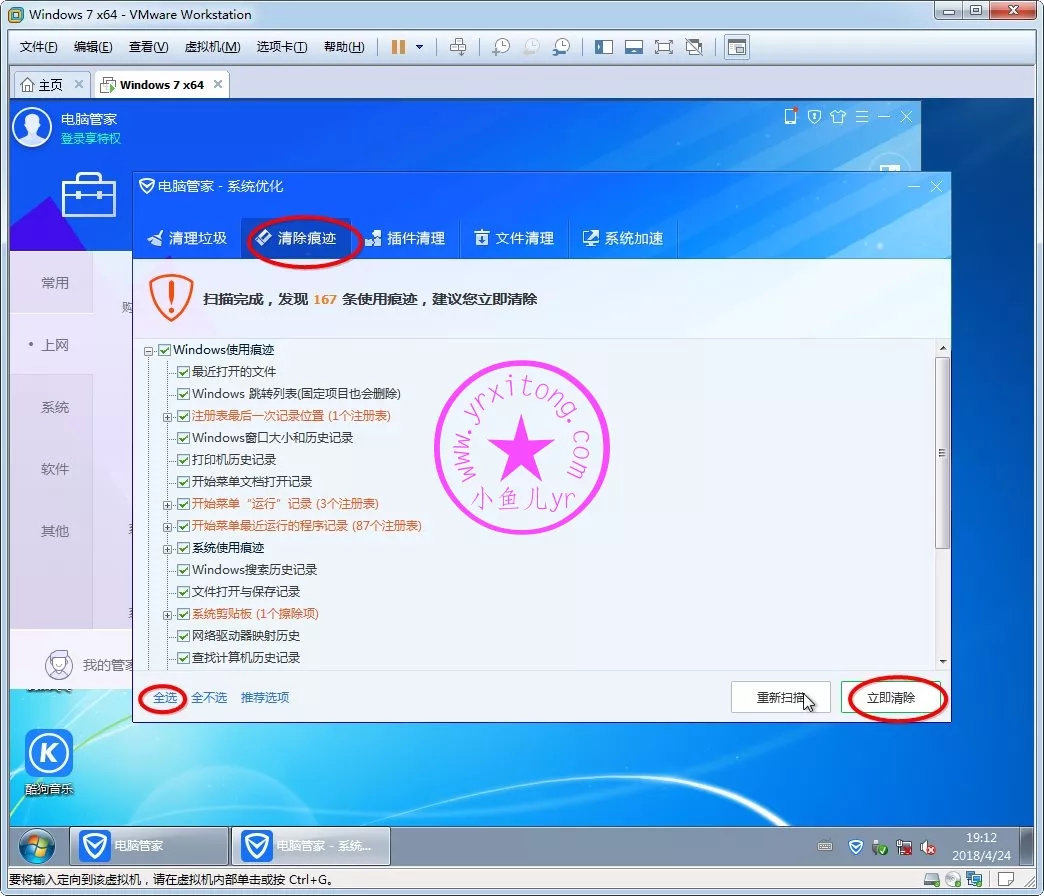Screen dimensions: 1044x896
Task: Expand the 注册表最后一次记录位置 node
Action: (x=168, y=416)
